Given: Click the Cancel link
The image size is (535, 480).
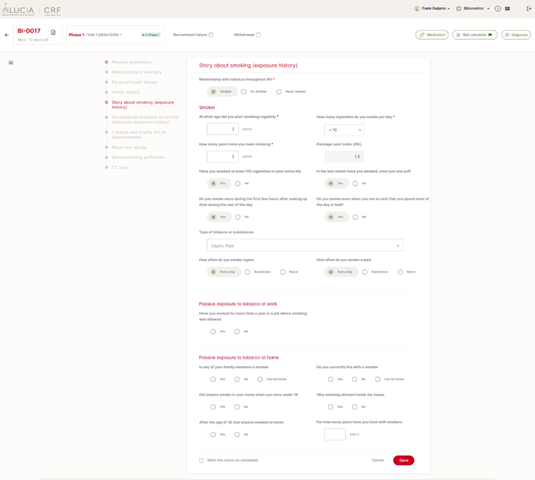Looking at the screenshot, I should click(x=378, y=460).
